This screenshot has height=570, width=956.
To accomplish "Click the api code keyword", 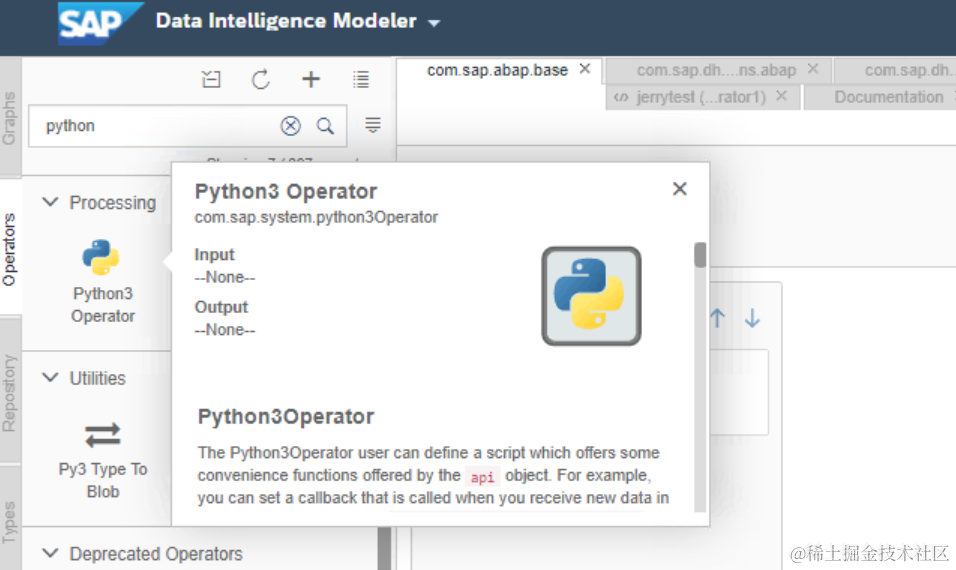I will [x=482, y=477].
